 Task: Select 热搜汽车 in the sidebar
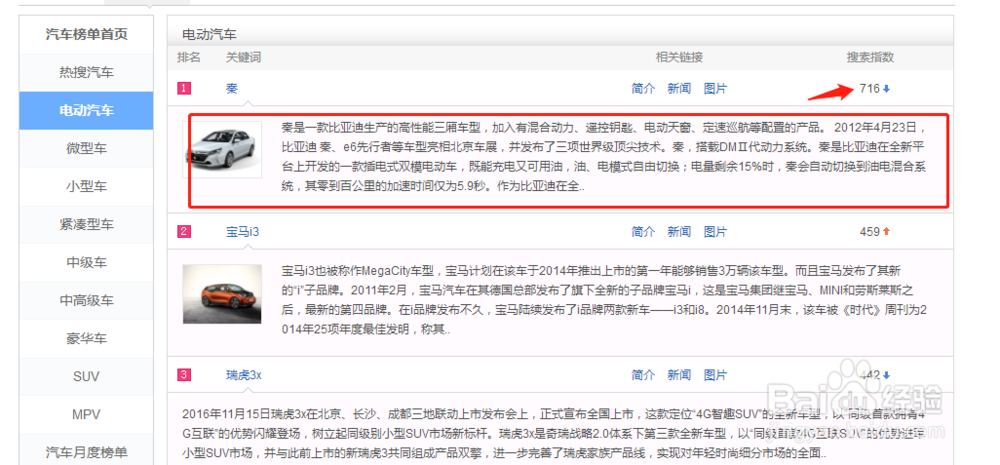[x=86, y=73]
